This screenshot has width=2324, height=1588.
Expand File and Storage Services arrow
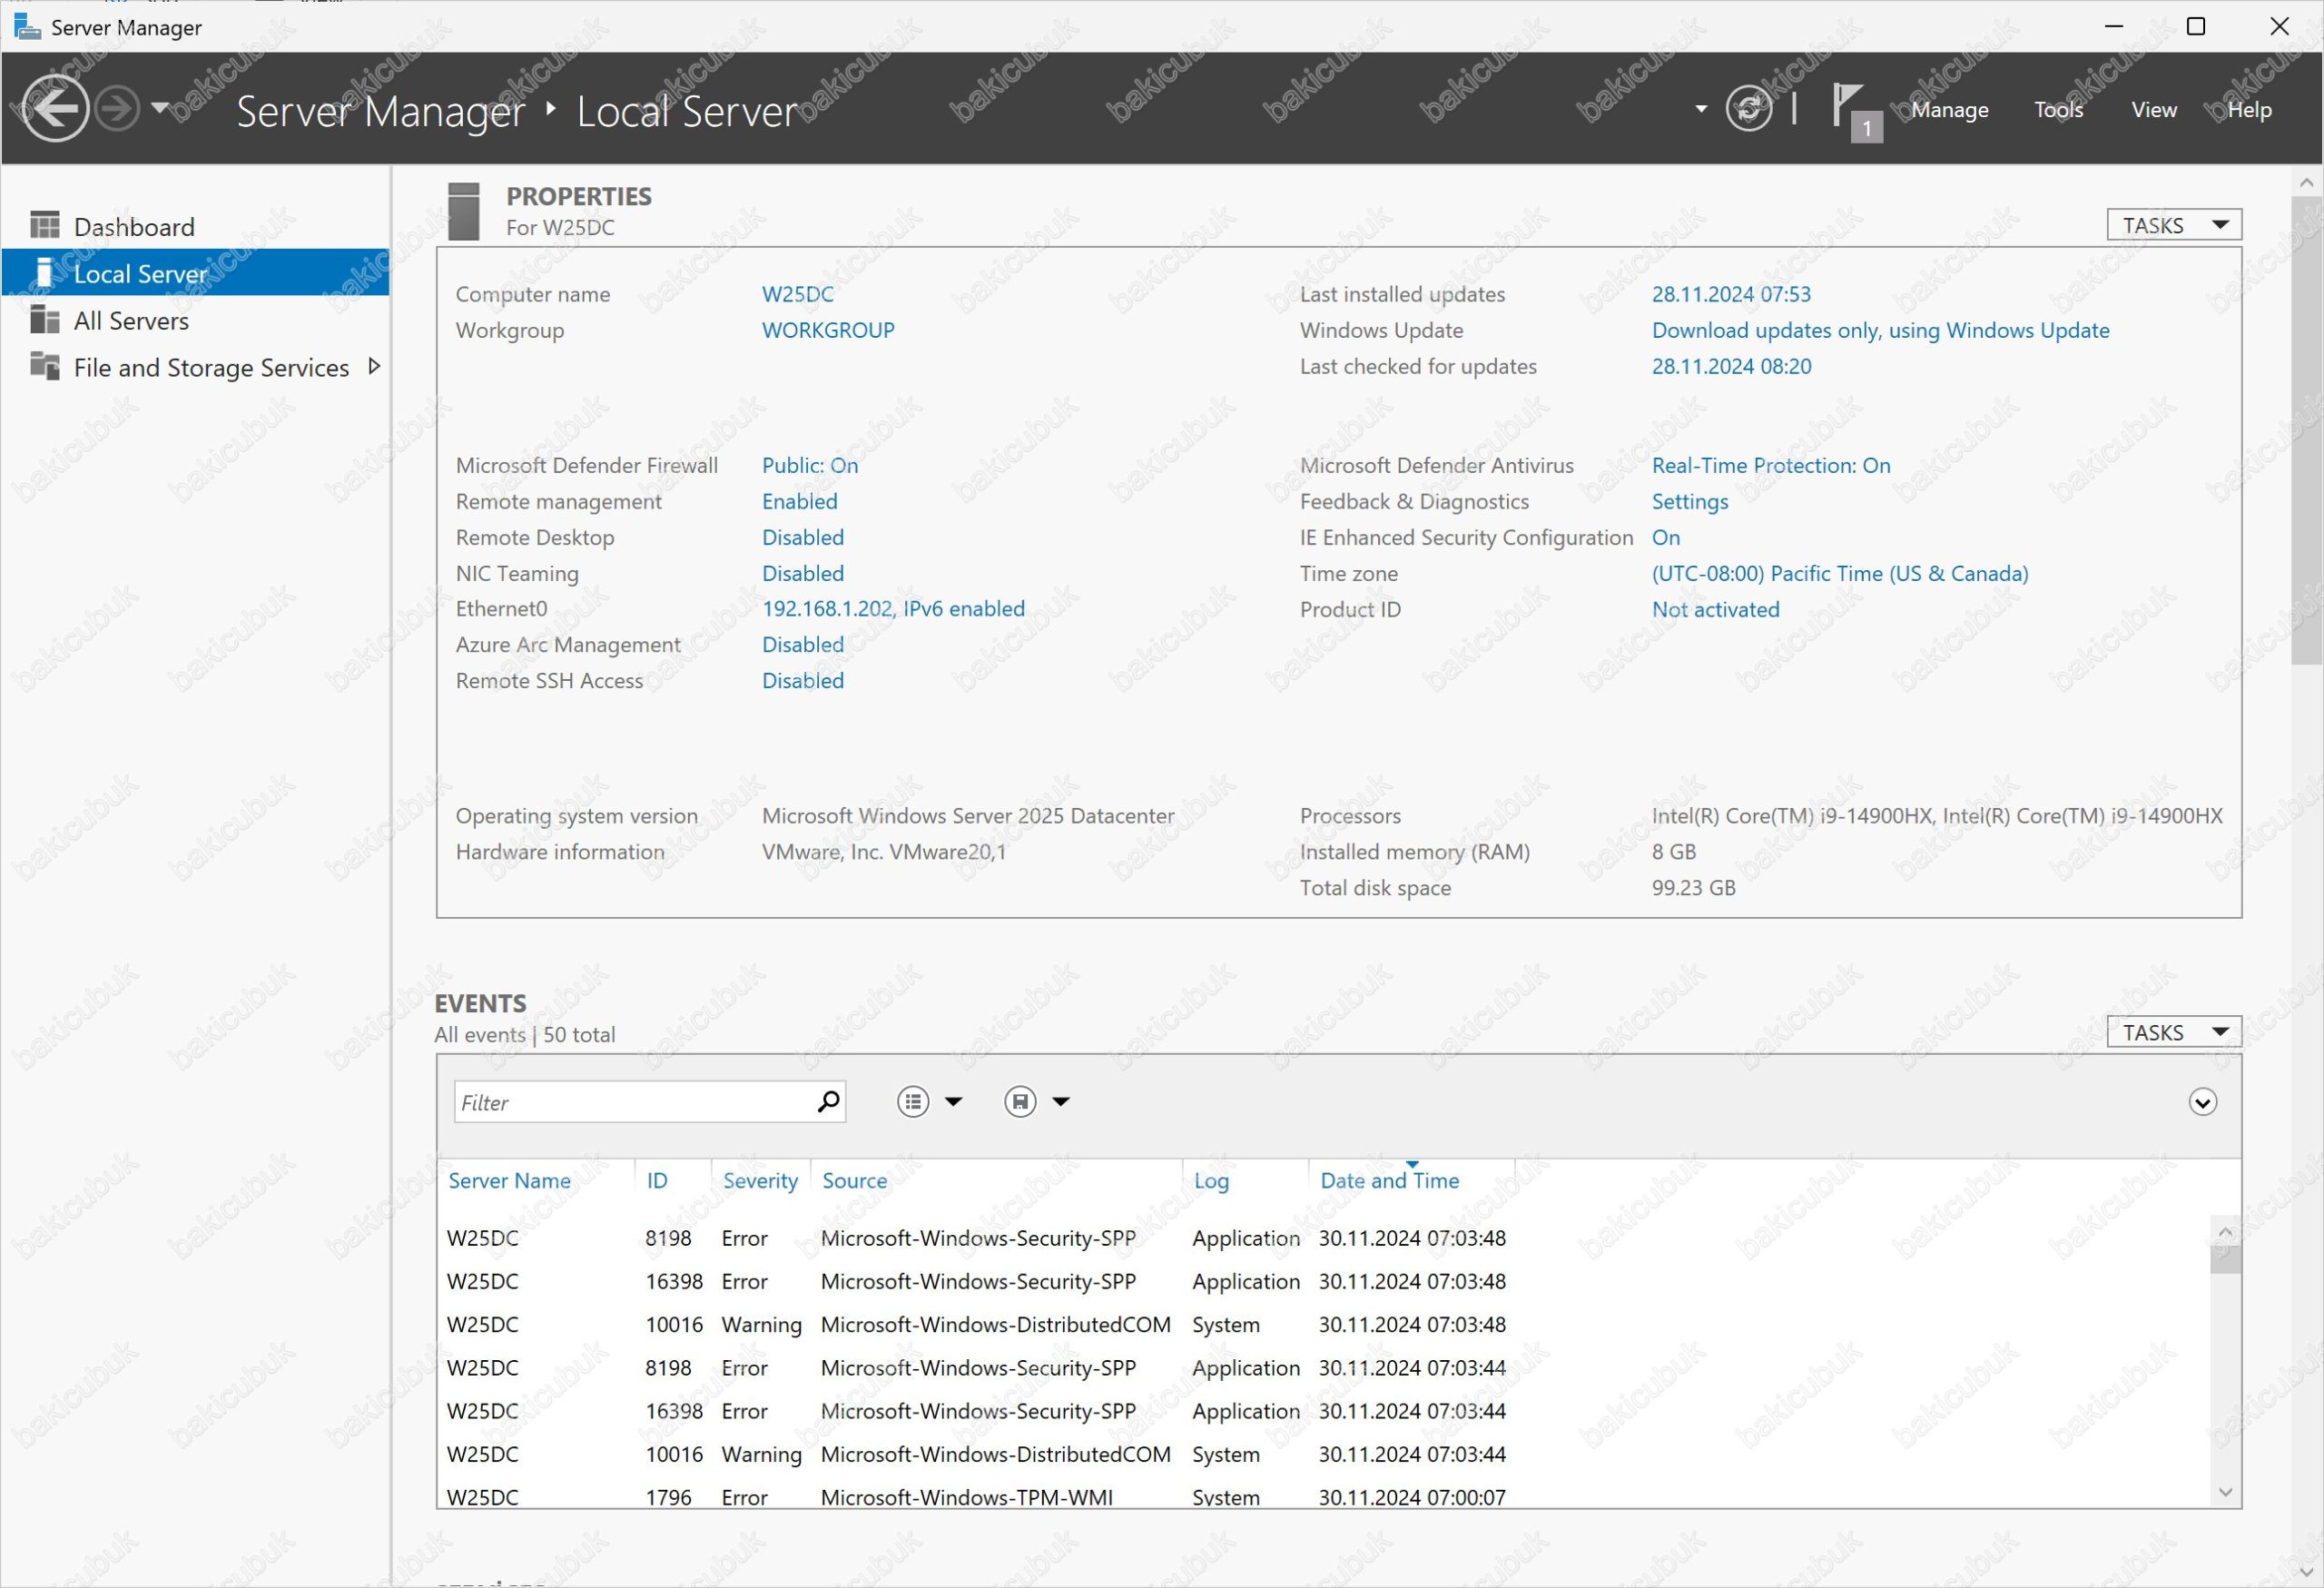(374, 366)
